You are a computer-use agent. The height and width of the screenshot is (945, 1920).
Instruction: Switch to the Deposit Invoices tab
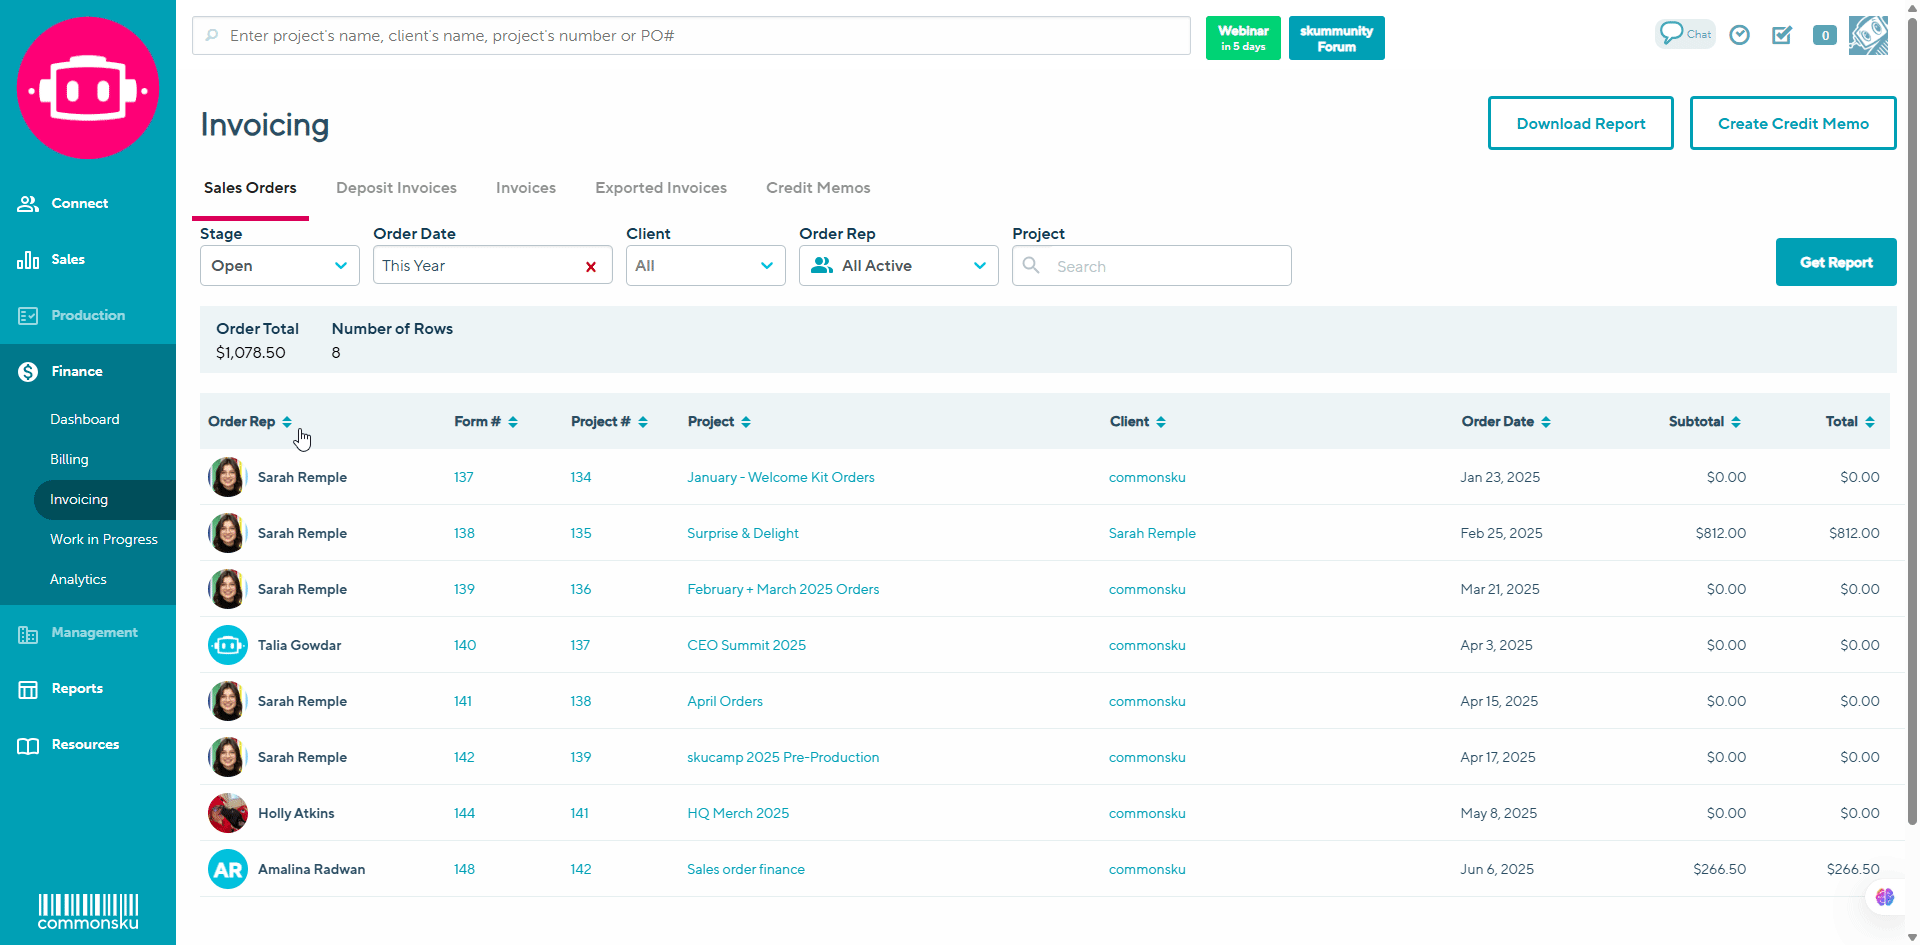(396, 188)
